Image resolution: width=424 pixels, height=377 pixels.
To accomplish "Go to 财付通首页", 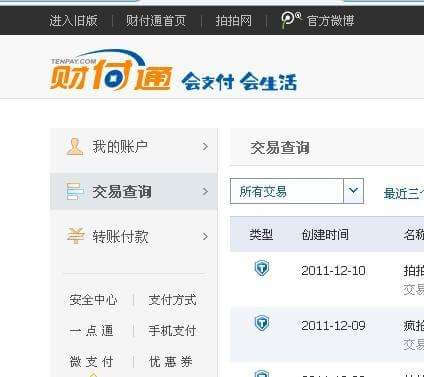I will (x=156, y=21).
